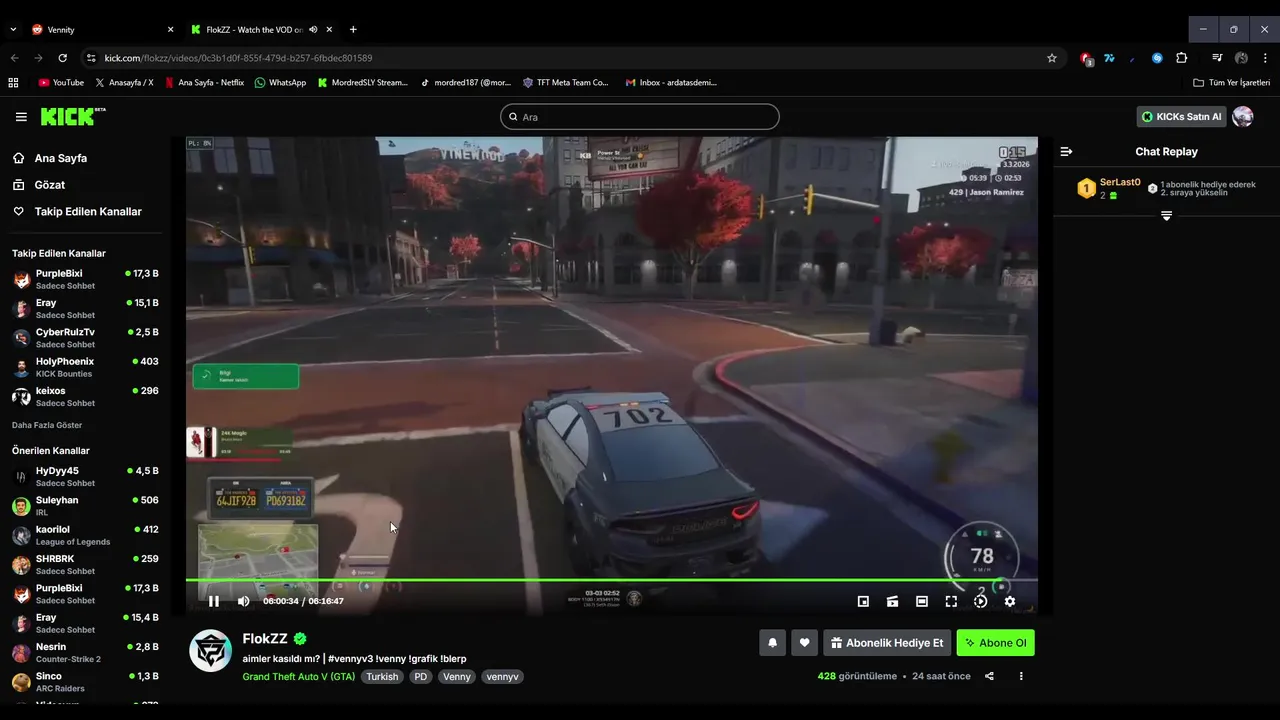The width and height of the screenshot is (1280, 720).
Task: Open the tab search dropdown arrow
Action: click(x=13, y=29)
